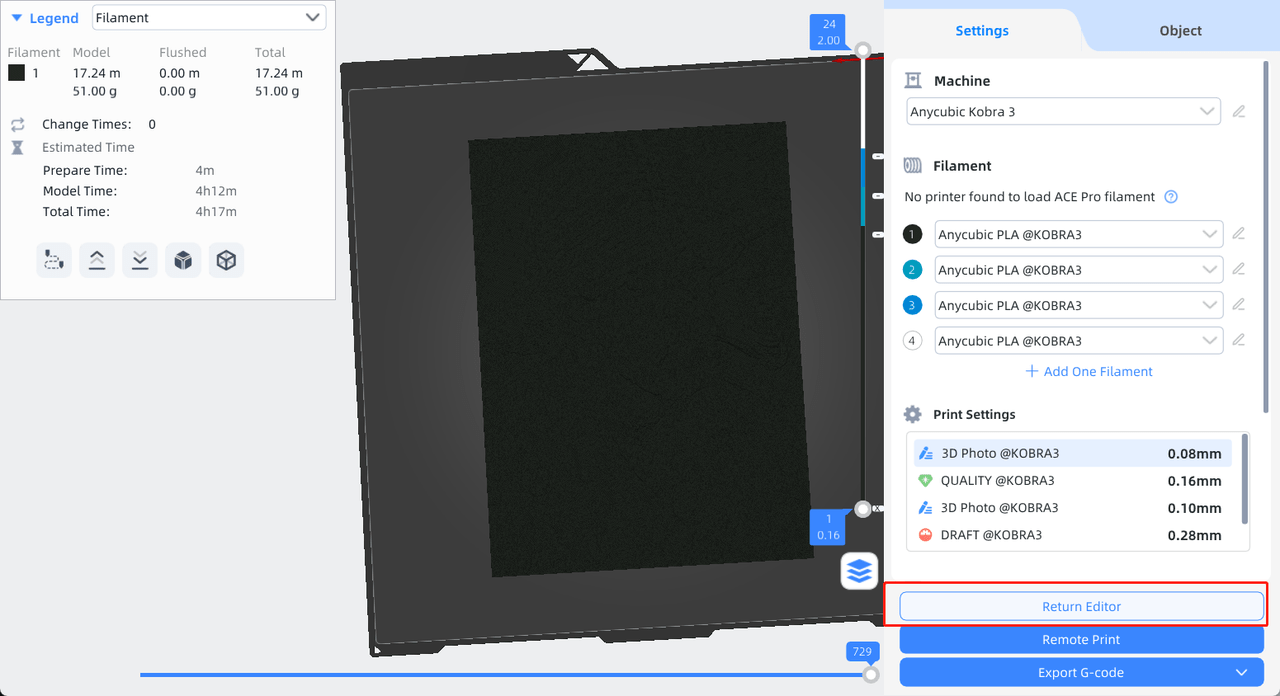Toggle the travel path display icon
1280x696 pixels.
(53, 259)
